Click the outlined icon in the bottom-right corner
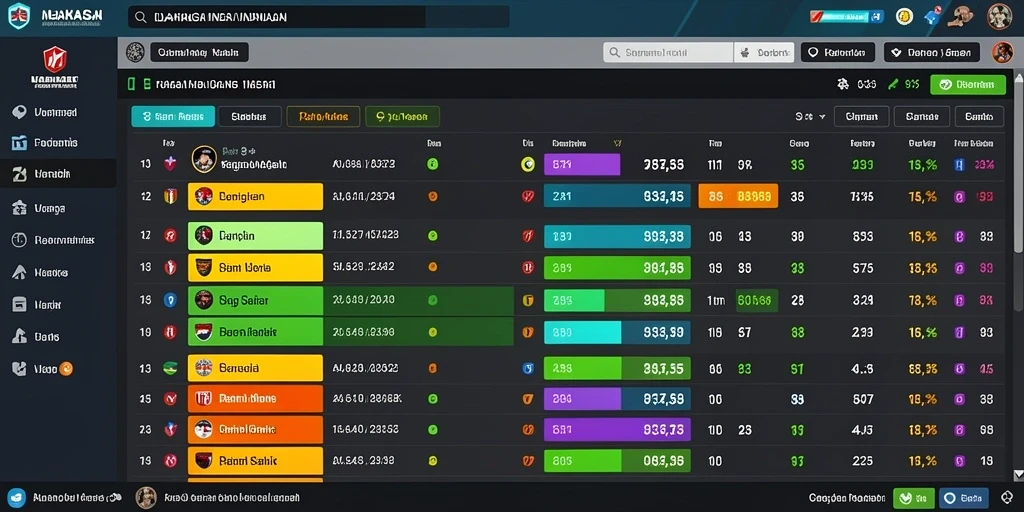The image size is (1024, 512). pyautogui.click(x=1006, y=498)
